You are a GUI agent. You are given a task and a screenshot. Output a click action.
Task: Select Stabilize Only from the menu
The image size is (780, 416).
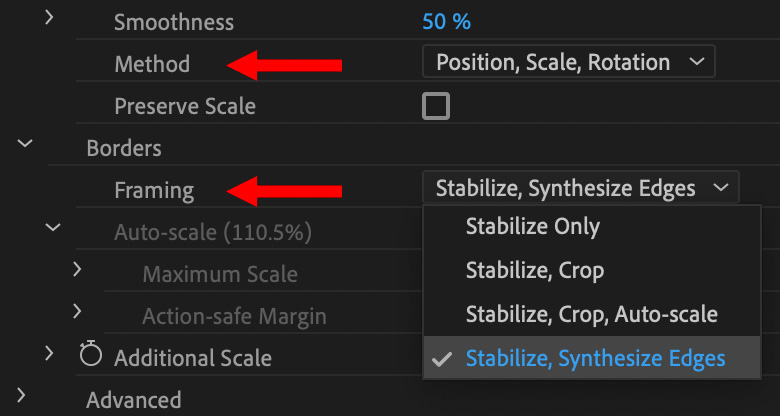click(x=533, y=227)
